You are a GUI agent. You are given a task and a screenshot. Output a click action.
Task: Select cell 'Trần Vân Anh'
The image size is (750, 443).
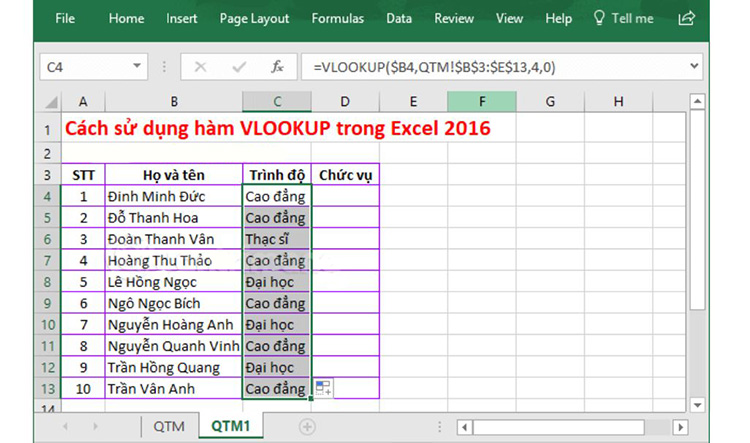[x=174, y=388]
